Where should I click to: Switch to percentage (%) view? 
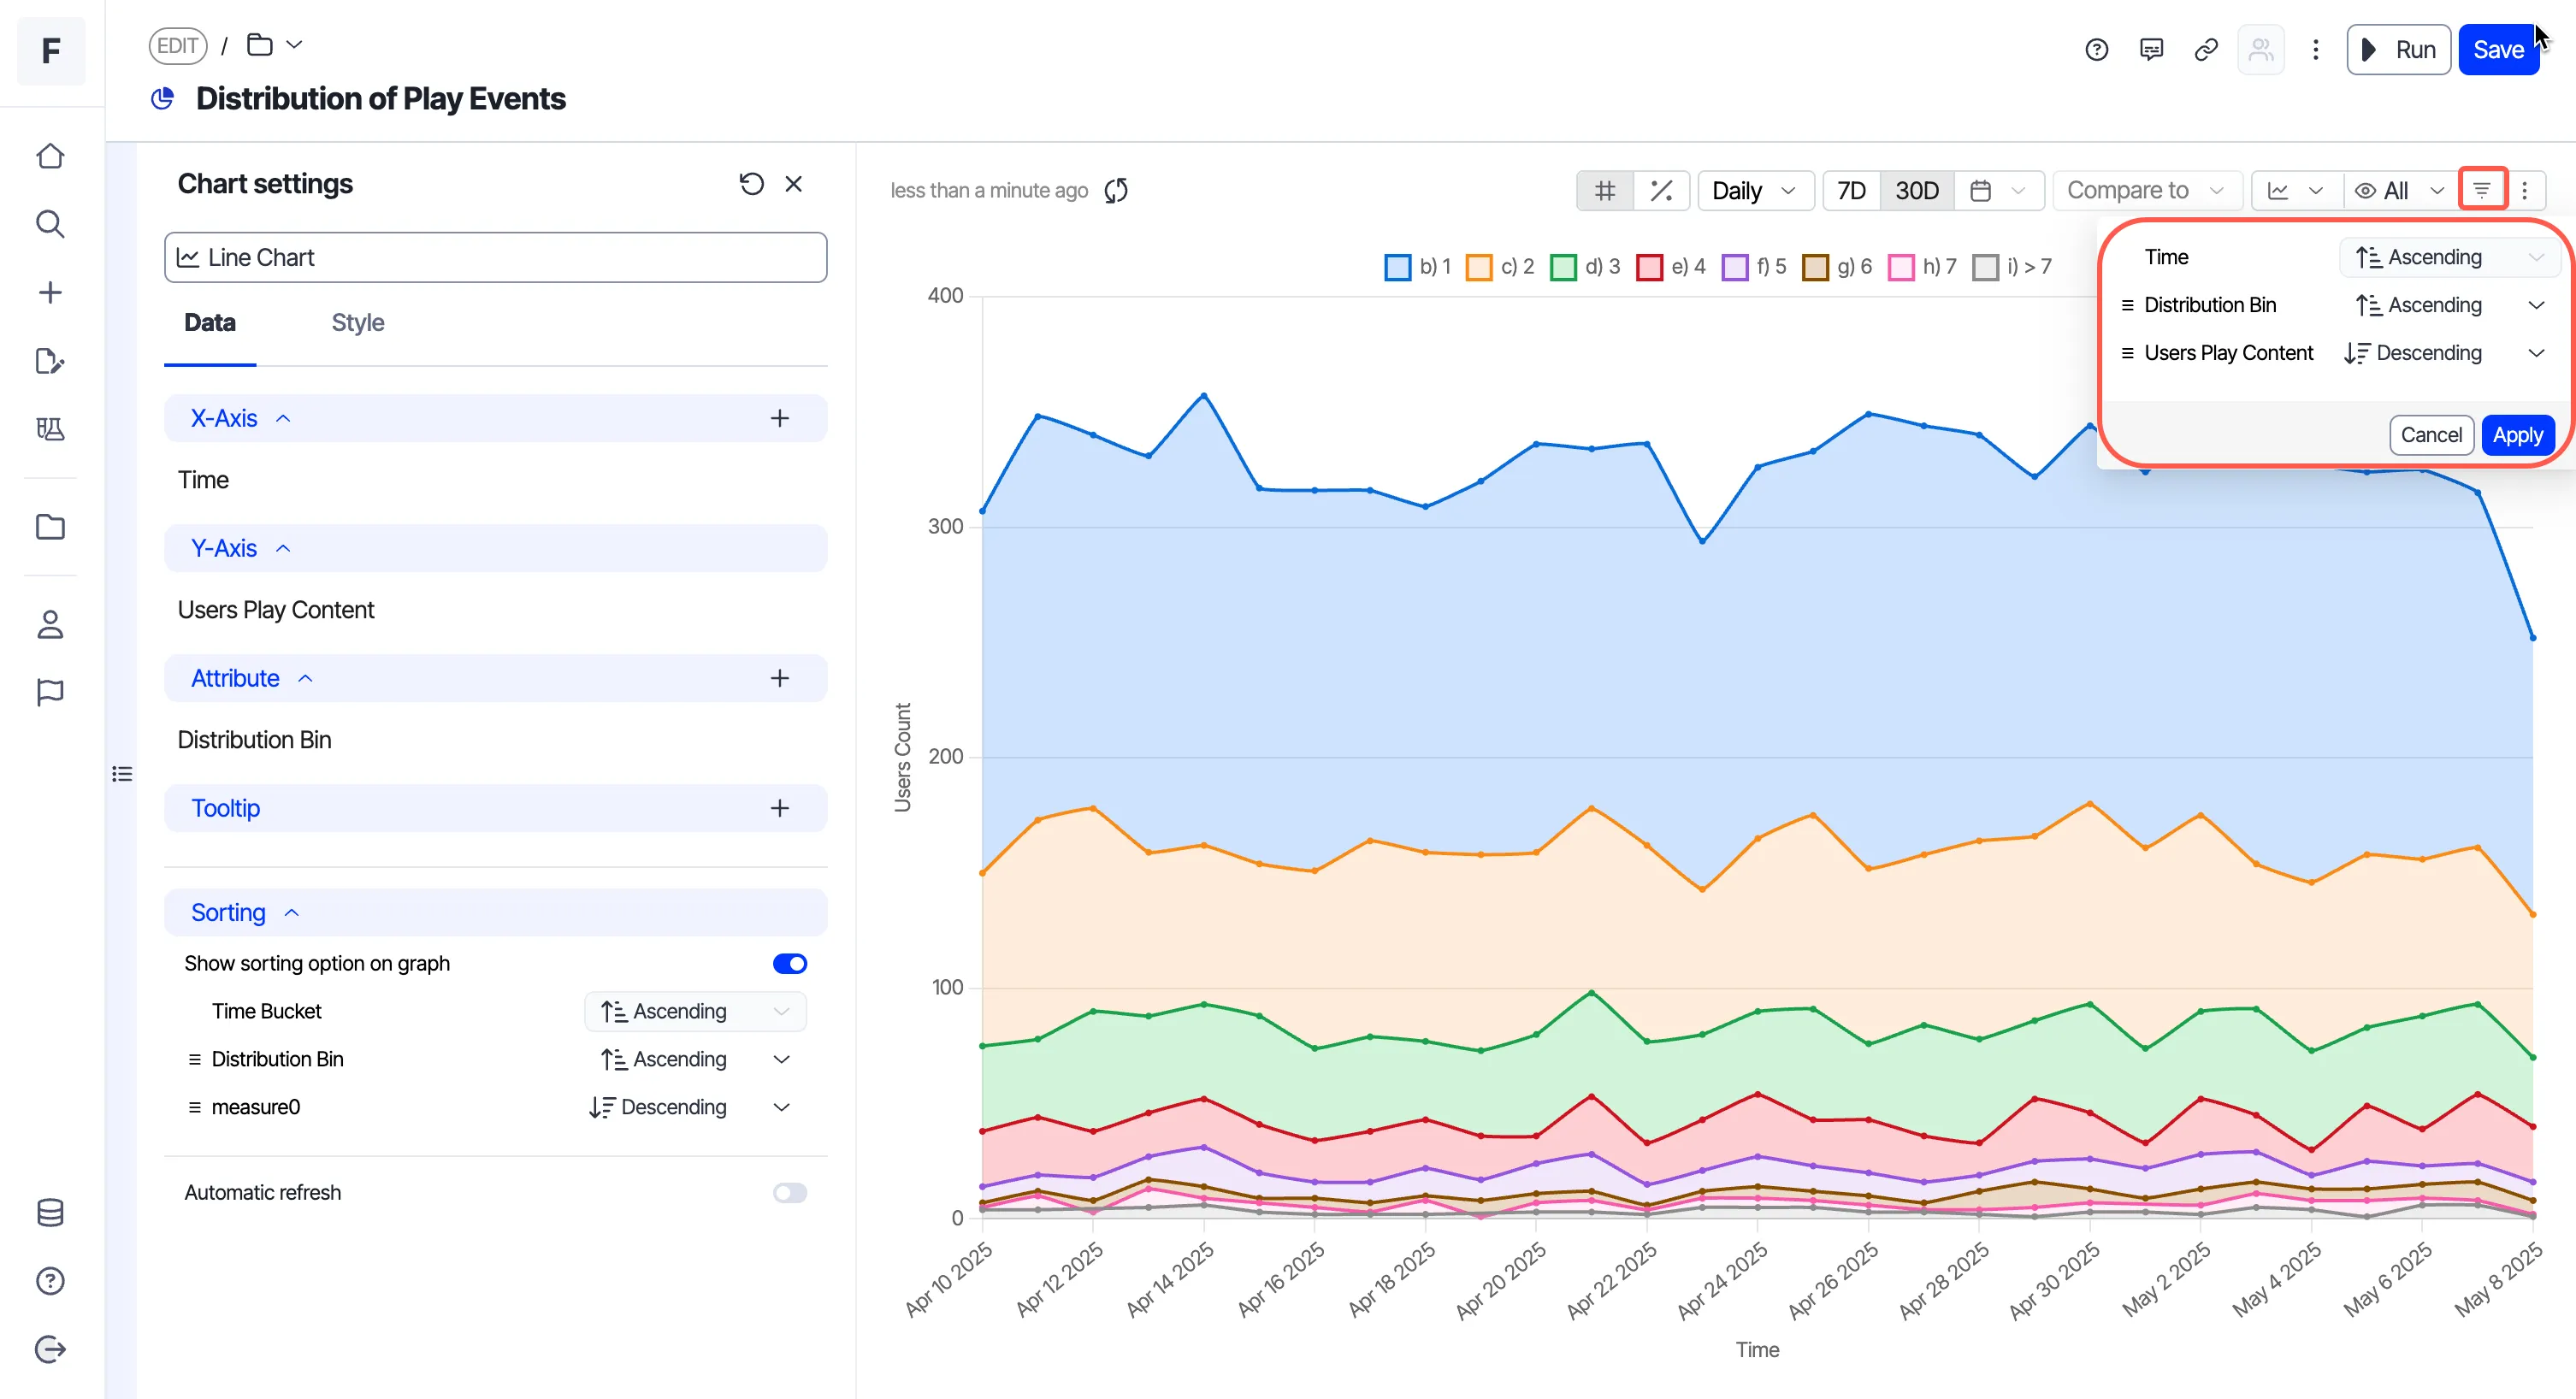tap(1661, 190)
